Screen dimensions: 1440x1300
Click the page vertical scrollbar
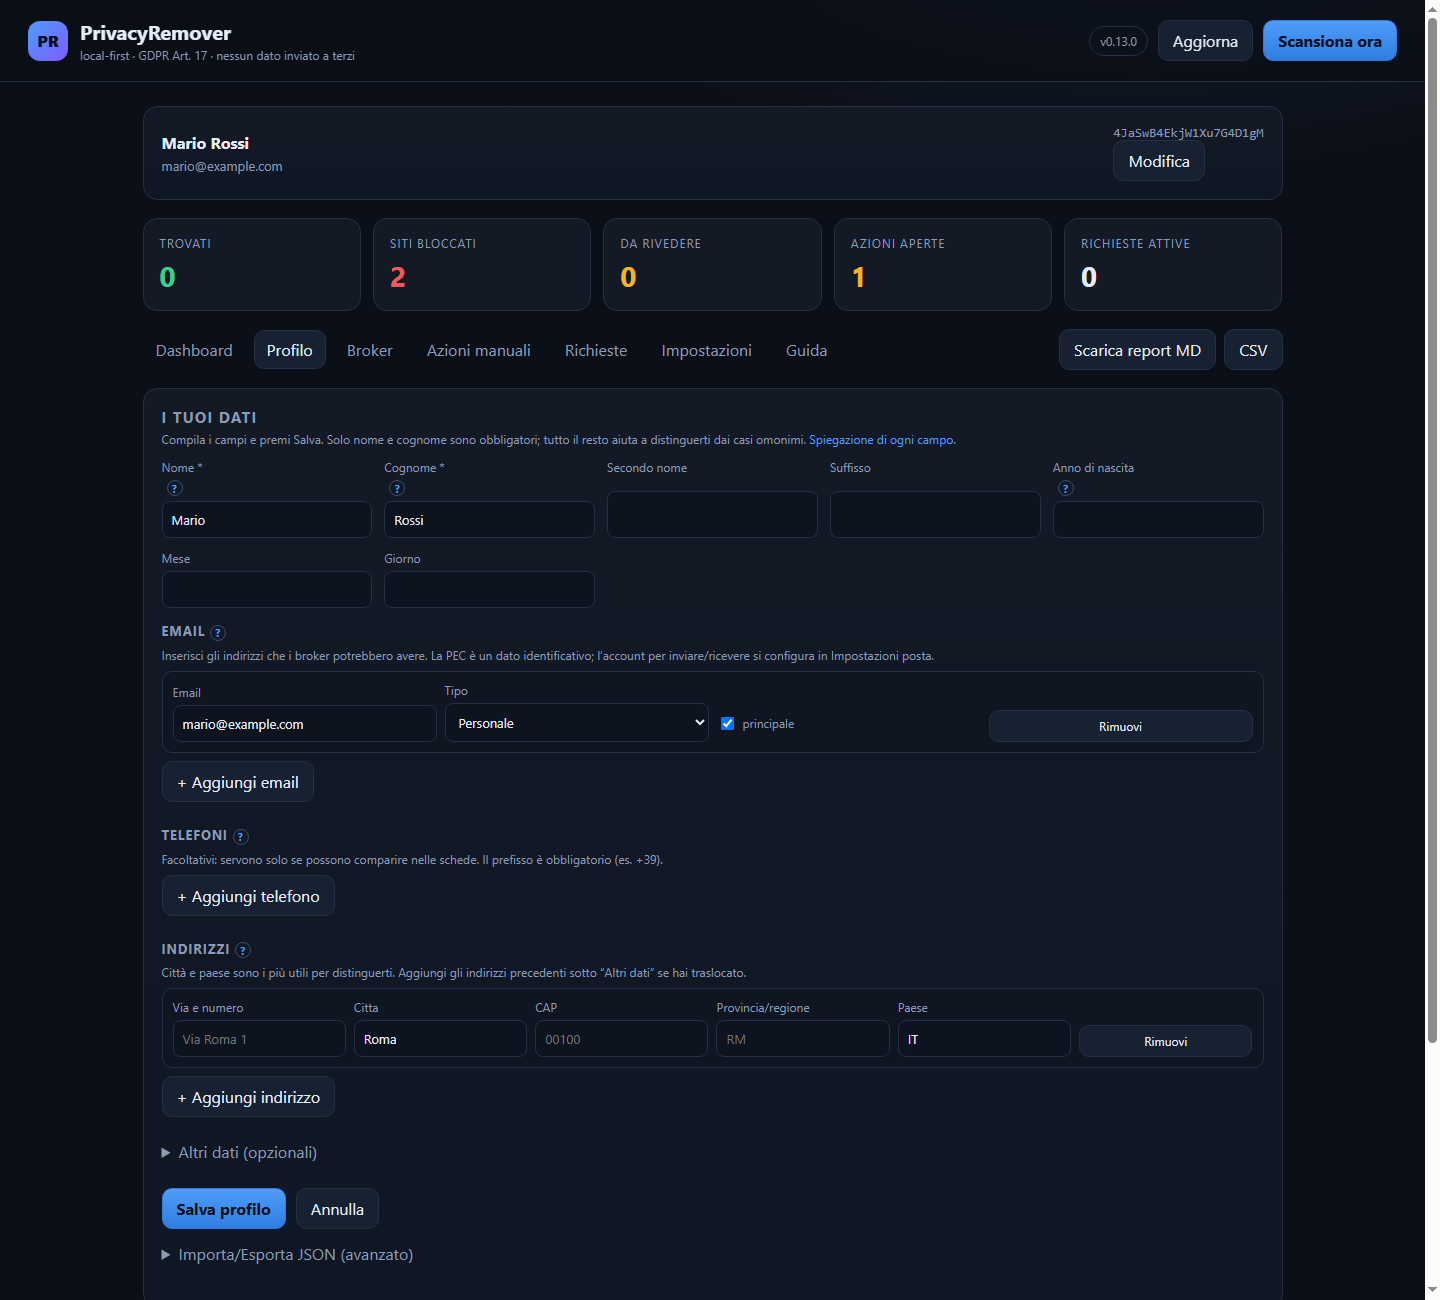[x=1432, y=530]
